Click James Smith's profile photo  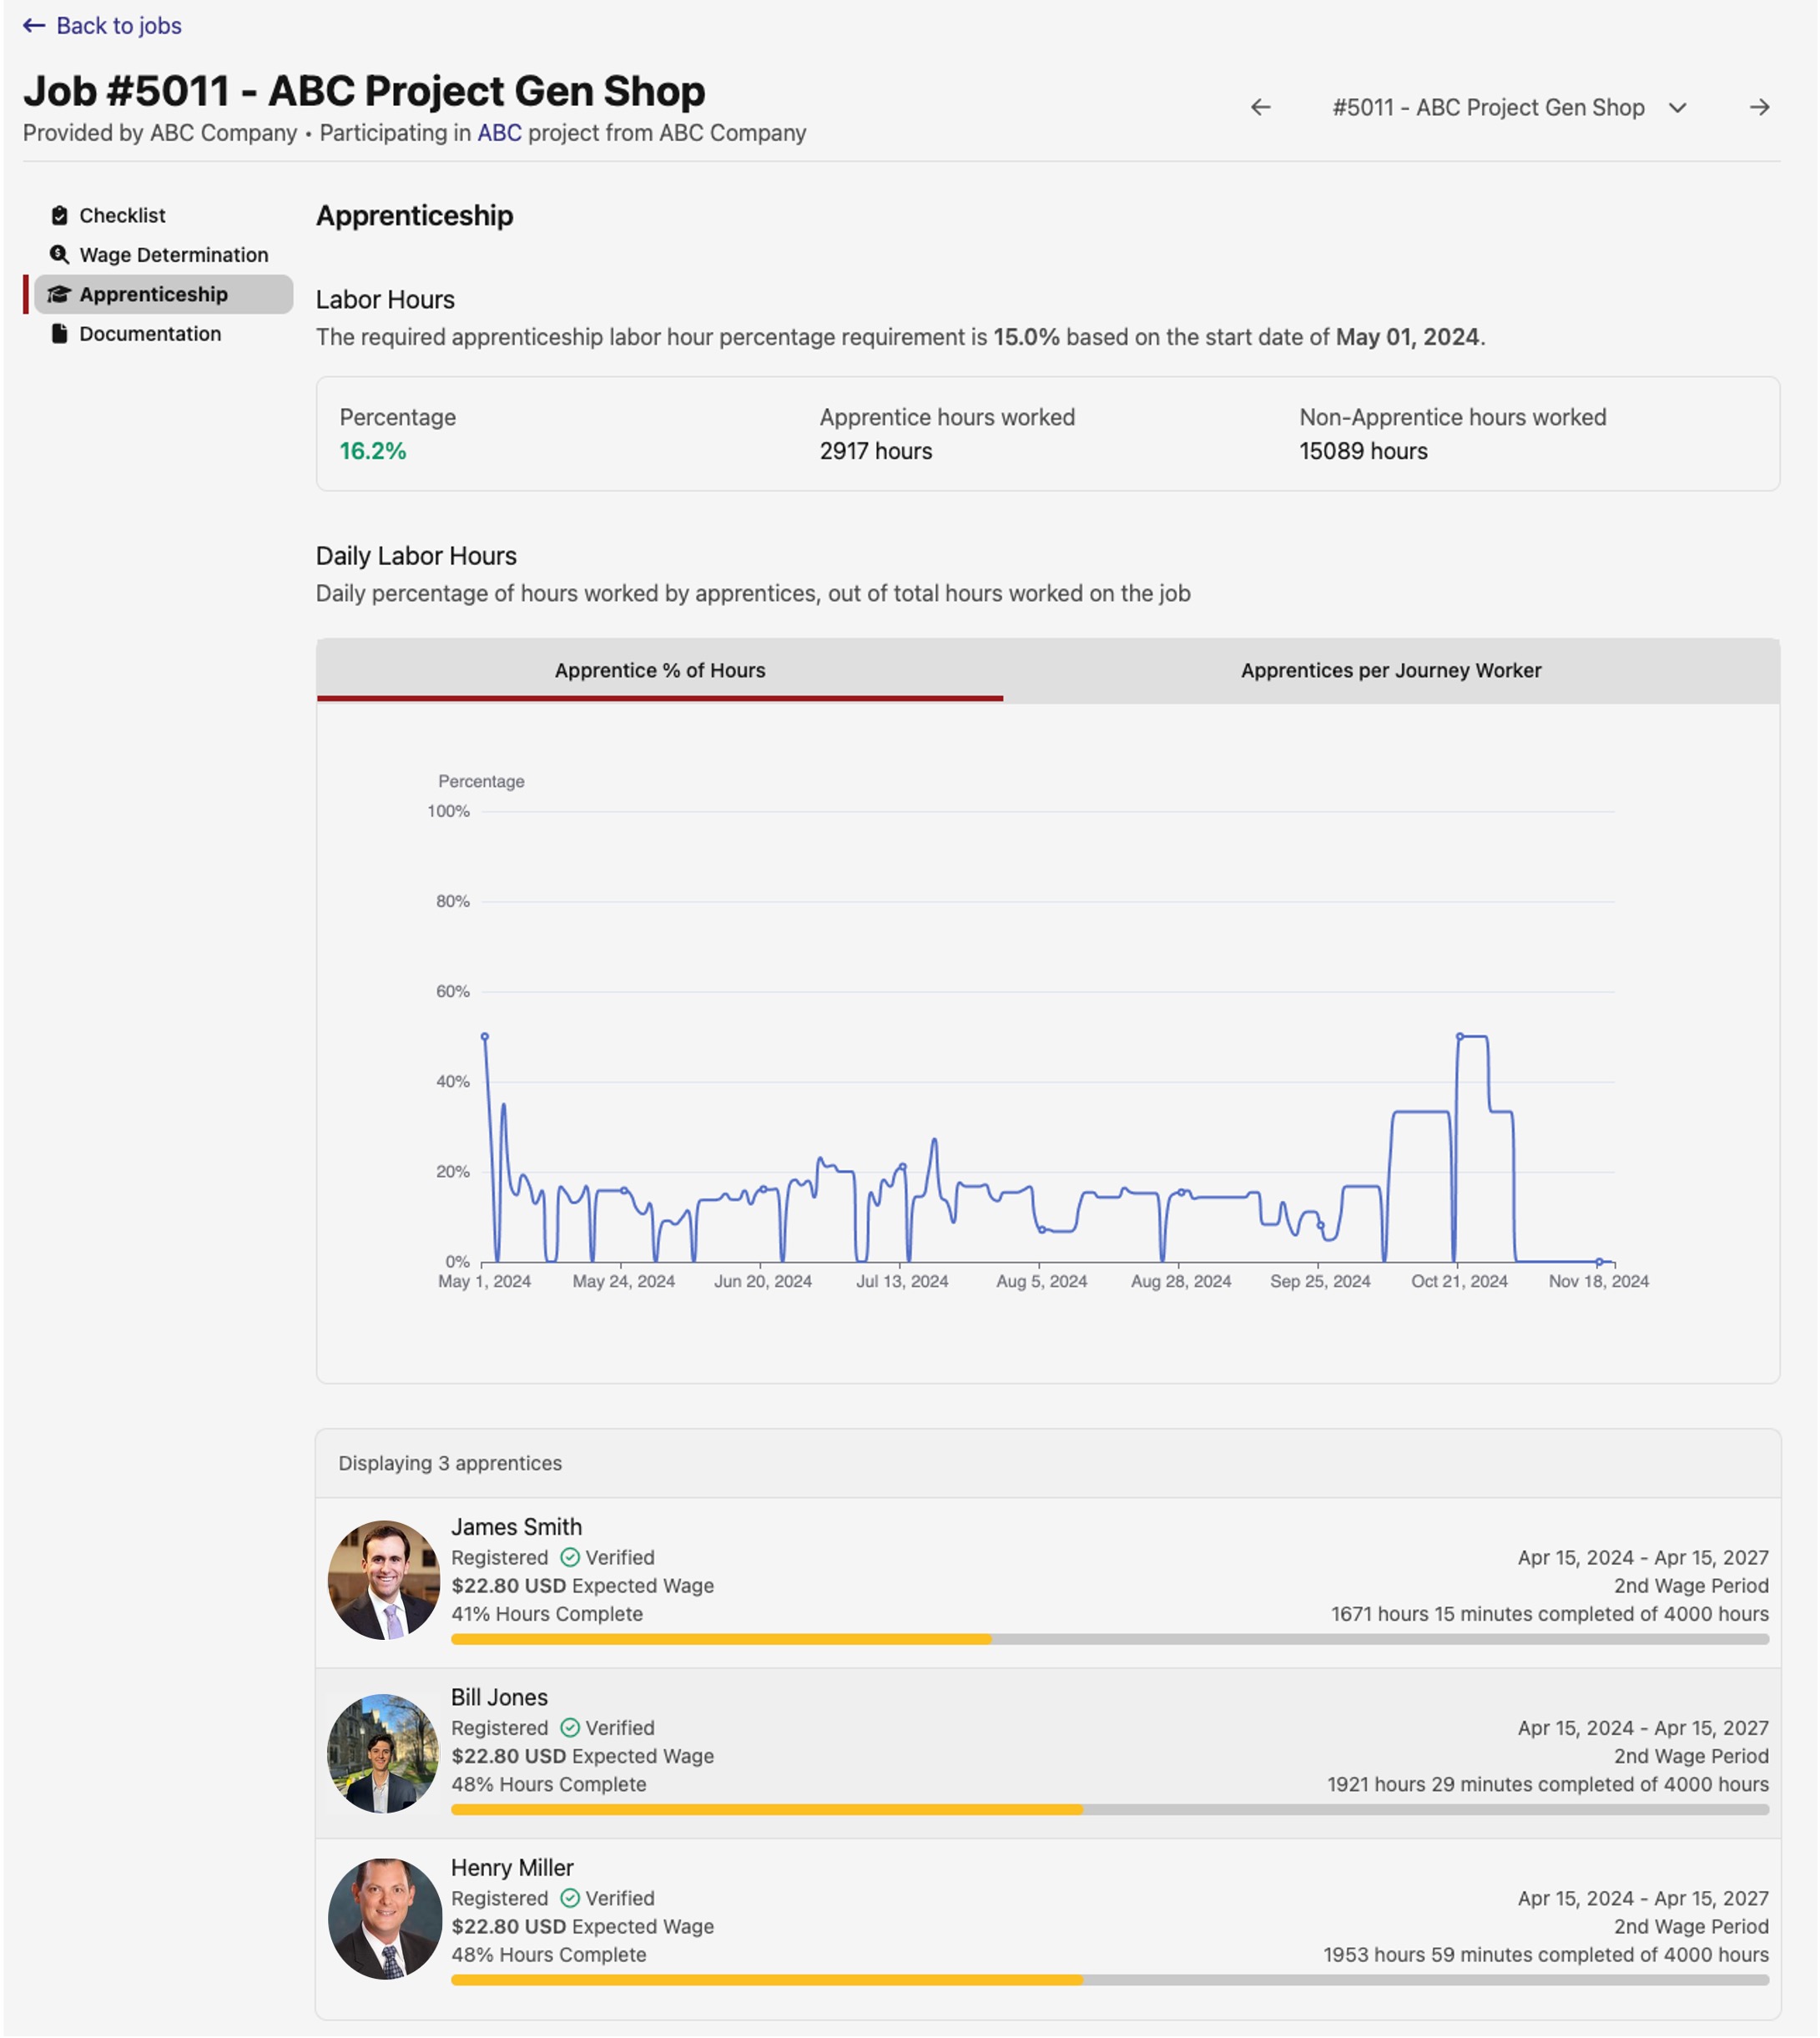[x=384, y=1580]
